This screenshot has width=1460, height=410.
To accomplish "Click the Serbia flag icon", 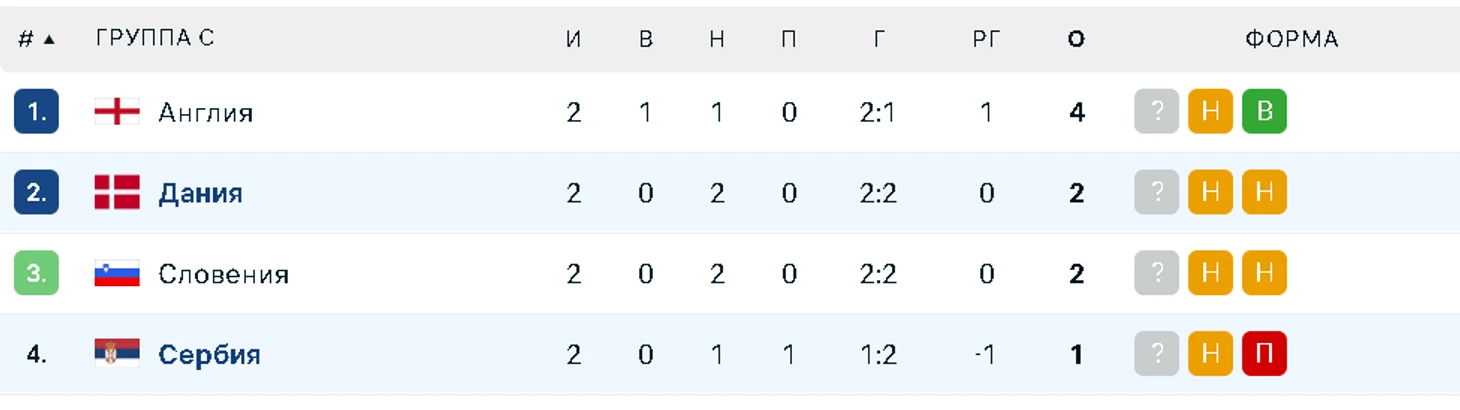I will (117, 354).
